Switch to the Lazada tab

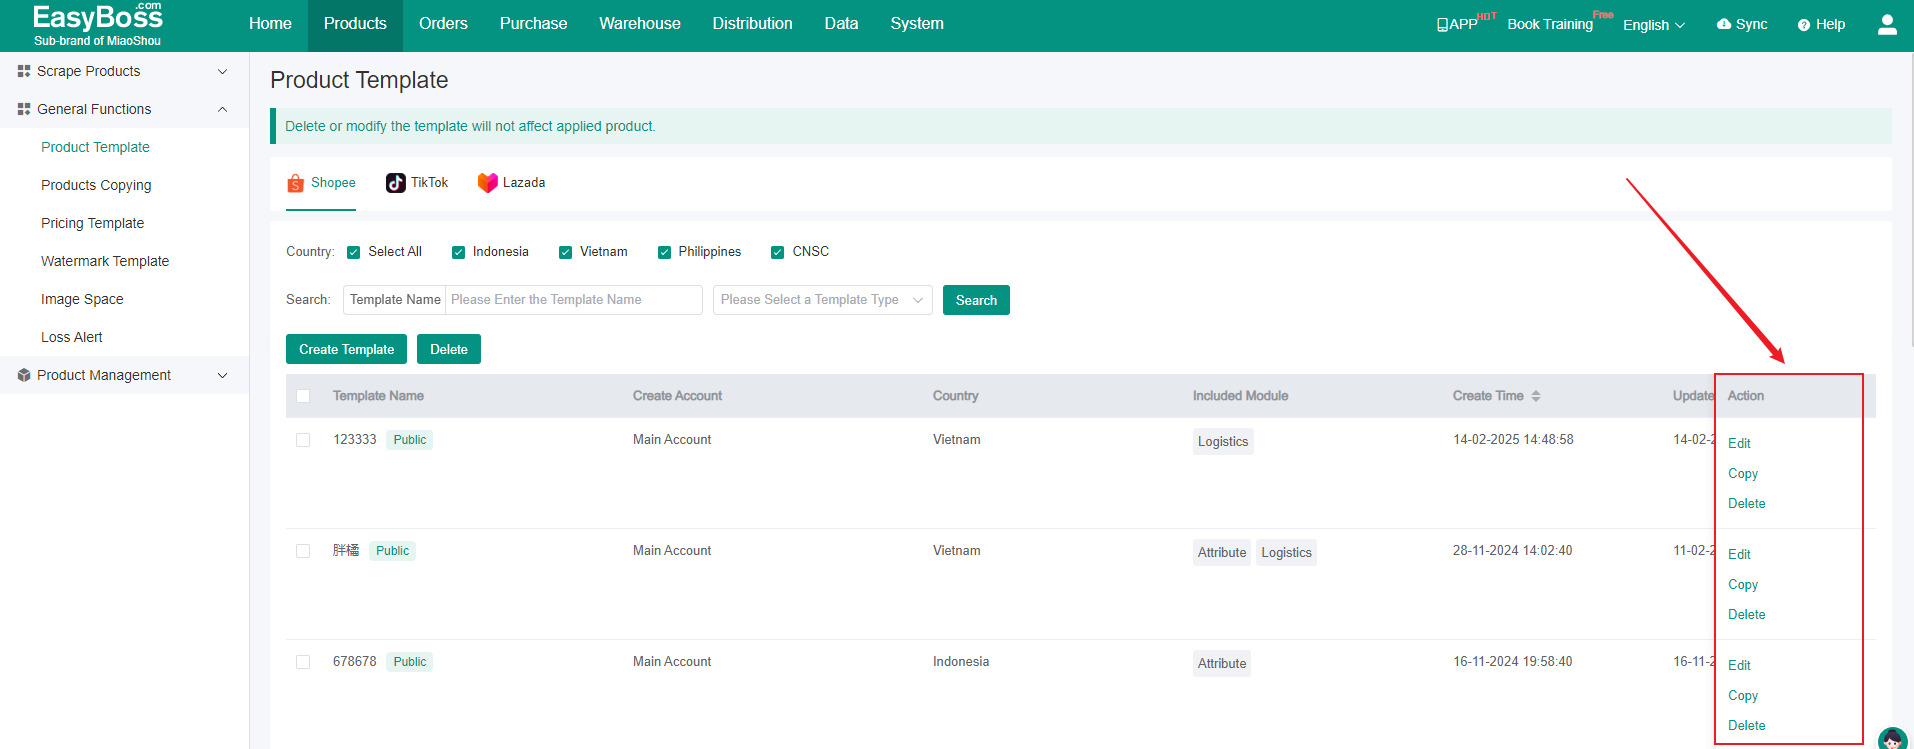coord(511,183)
